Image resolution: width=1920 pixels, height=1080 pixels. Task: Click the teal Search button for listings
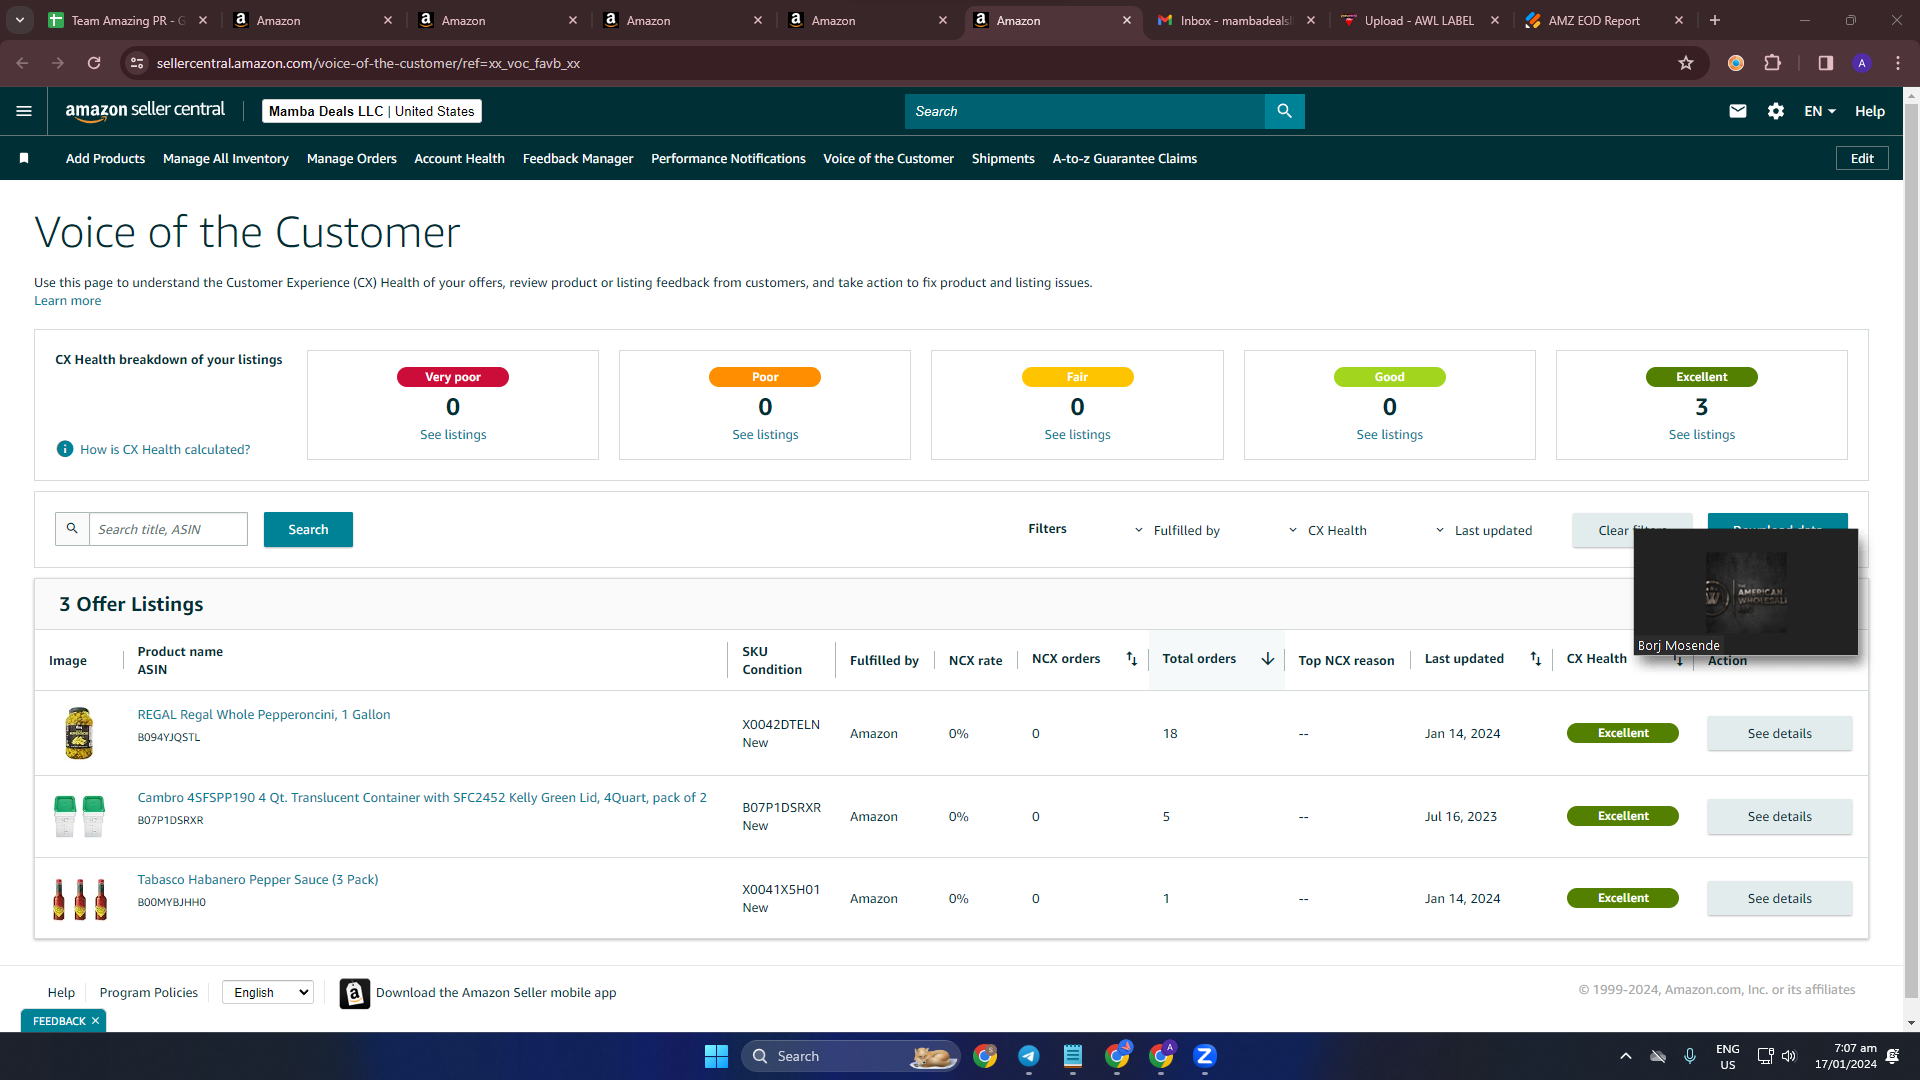click(308, 530)
